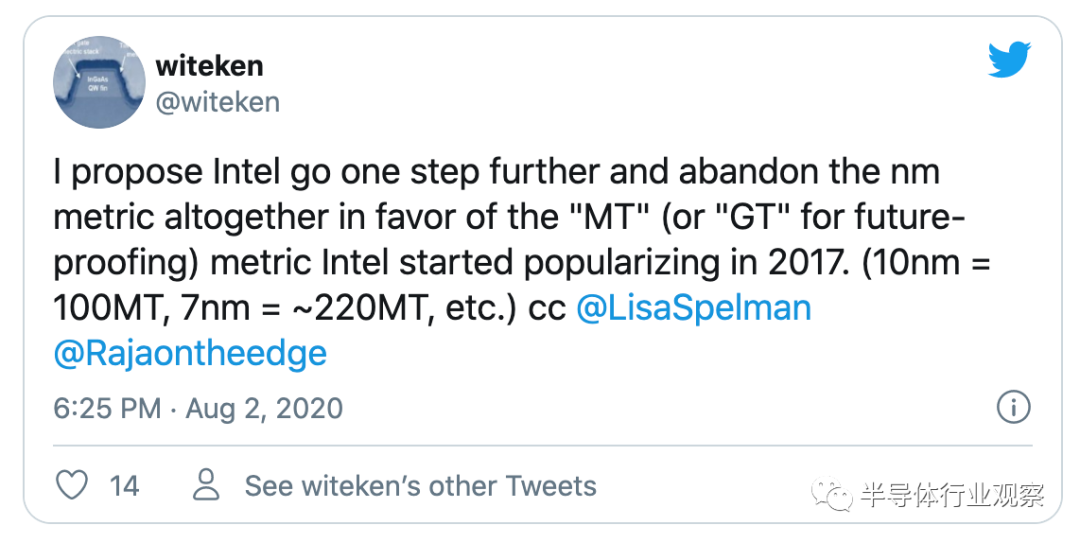Screen dimensions: 1080x543
Task: Click the WeChat watermark logo
Action: (x=832, y=493)
